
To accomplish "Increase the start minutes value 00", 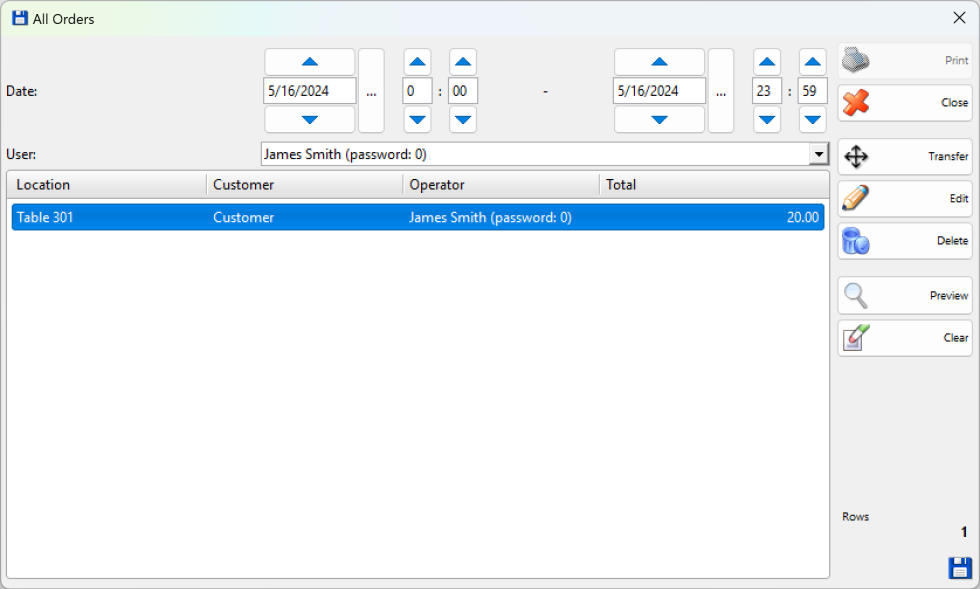I will (x=463, y=62).
